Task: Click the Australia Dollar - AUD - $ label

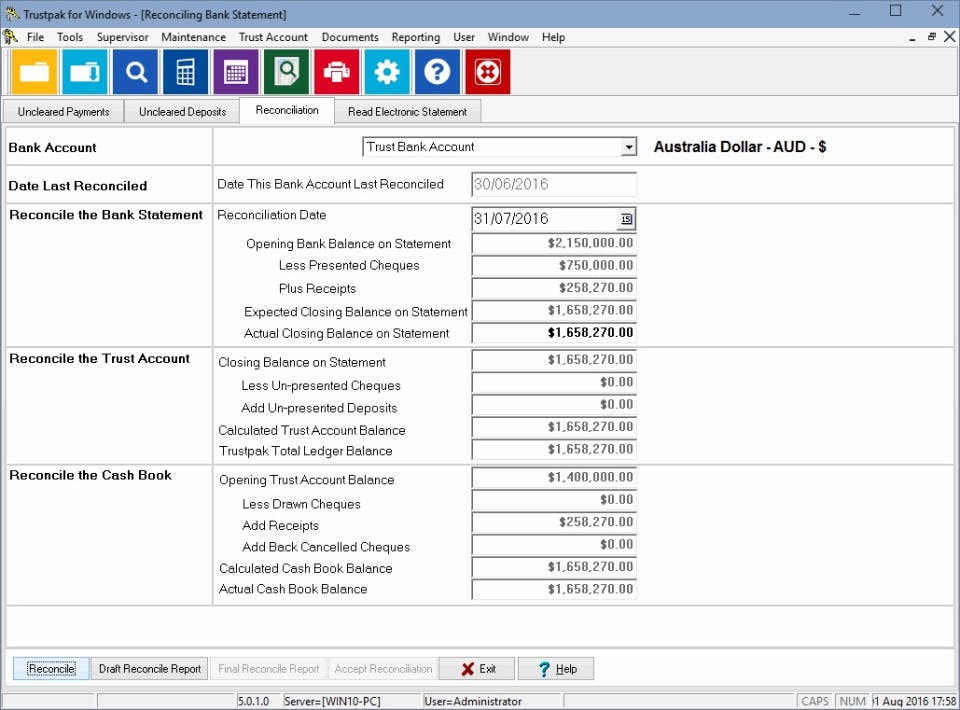Action: [x=740, y=147]
